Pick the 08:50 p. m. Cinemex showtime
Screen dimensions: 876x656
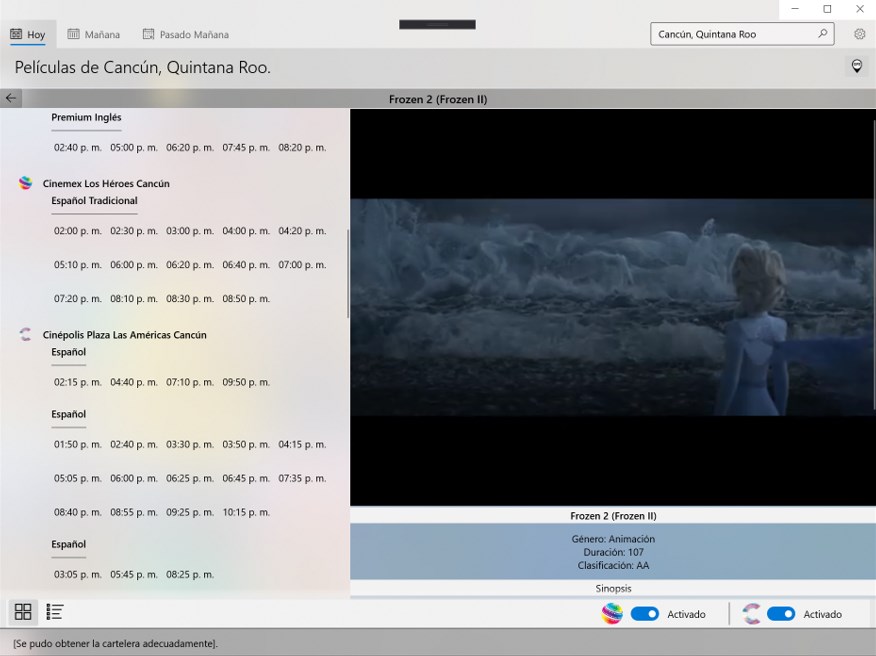pyautogui.click(x=246, y=299)
